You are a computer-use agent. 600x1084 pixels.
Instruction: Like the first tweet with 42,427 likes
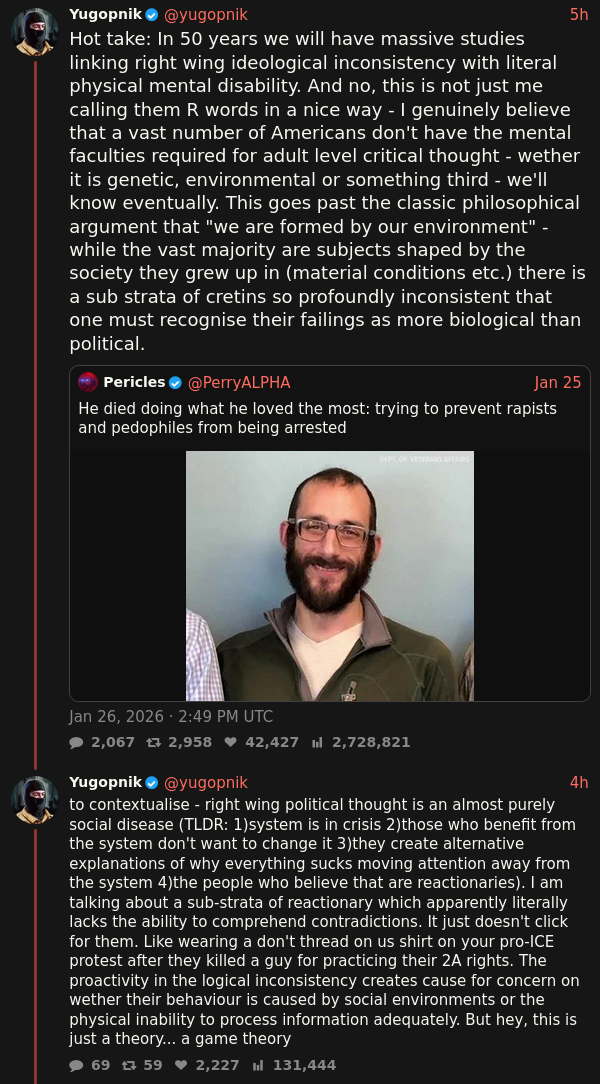click(230, 742)
